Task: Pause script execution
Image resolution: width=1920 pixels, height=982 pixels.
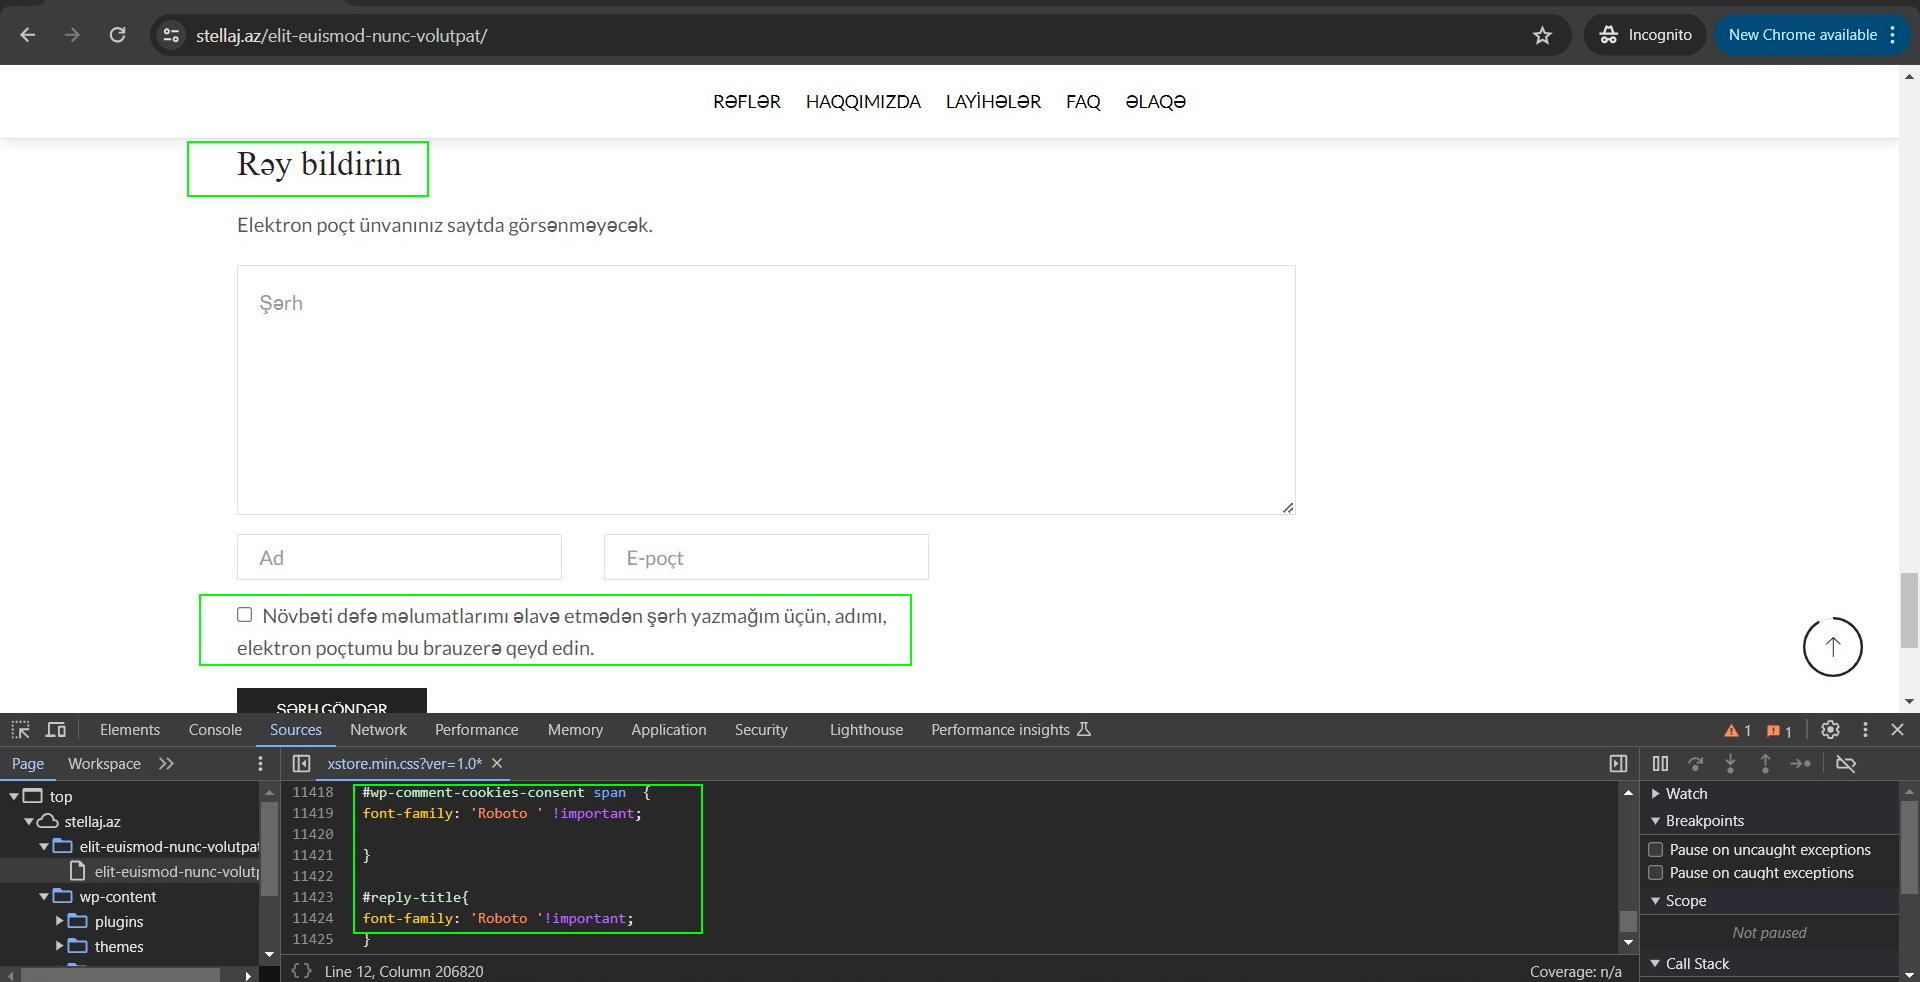Action: tap(1660, 764)
